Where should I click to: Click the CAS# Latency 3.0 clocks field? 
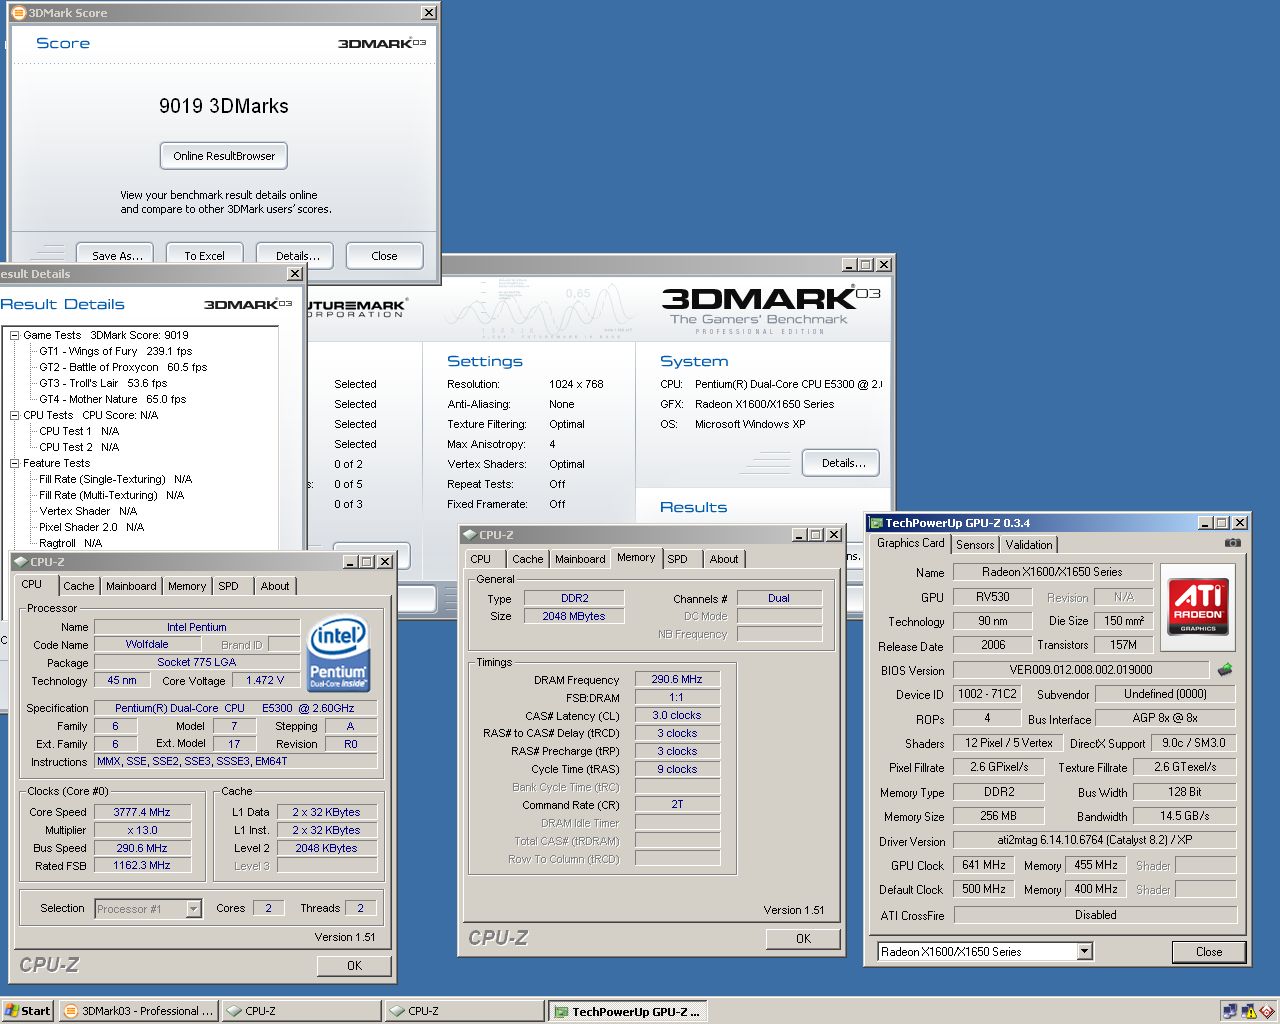click(677, 715)
